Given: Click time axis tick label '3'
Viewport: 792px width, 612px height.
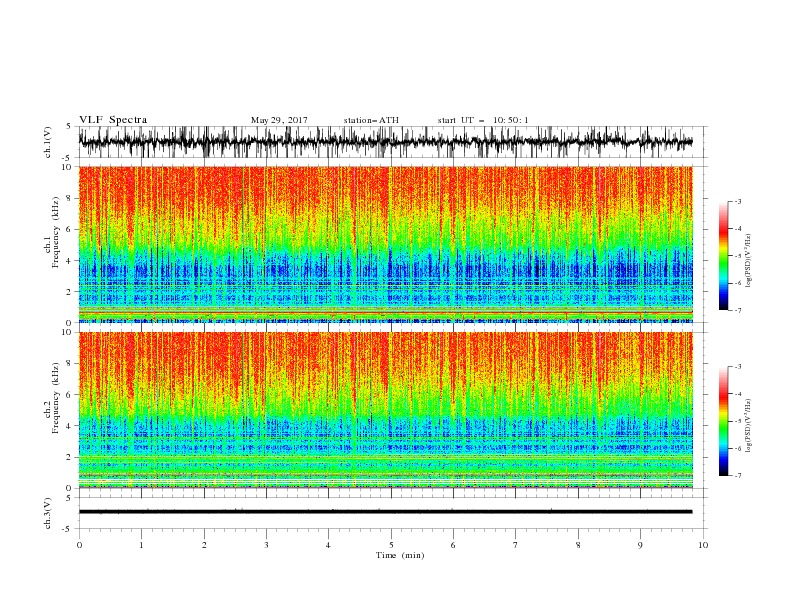Looking at the screenshot, I should coord(266,545).
